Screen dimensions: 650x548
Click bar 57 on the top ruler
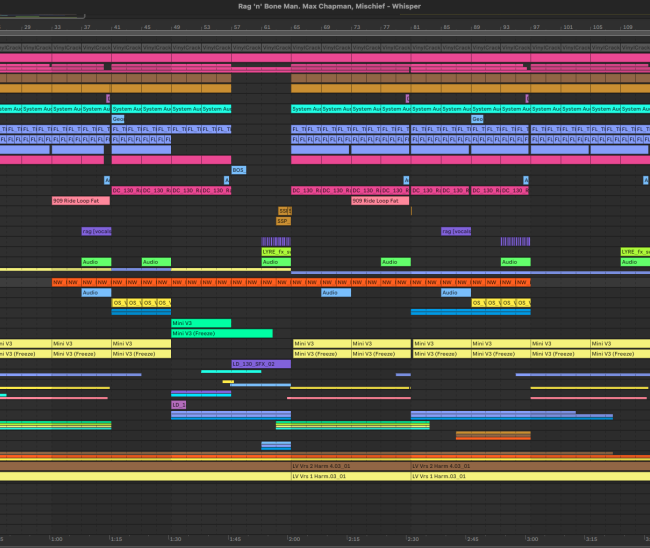click(237, 27)
